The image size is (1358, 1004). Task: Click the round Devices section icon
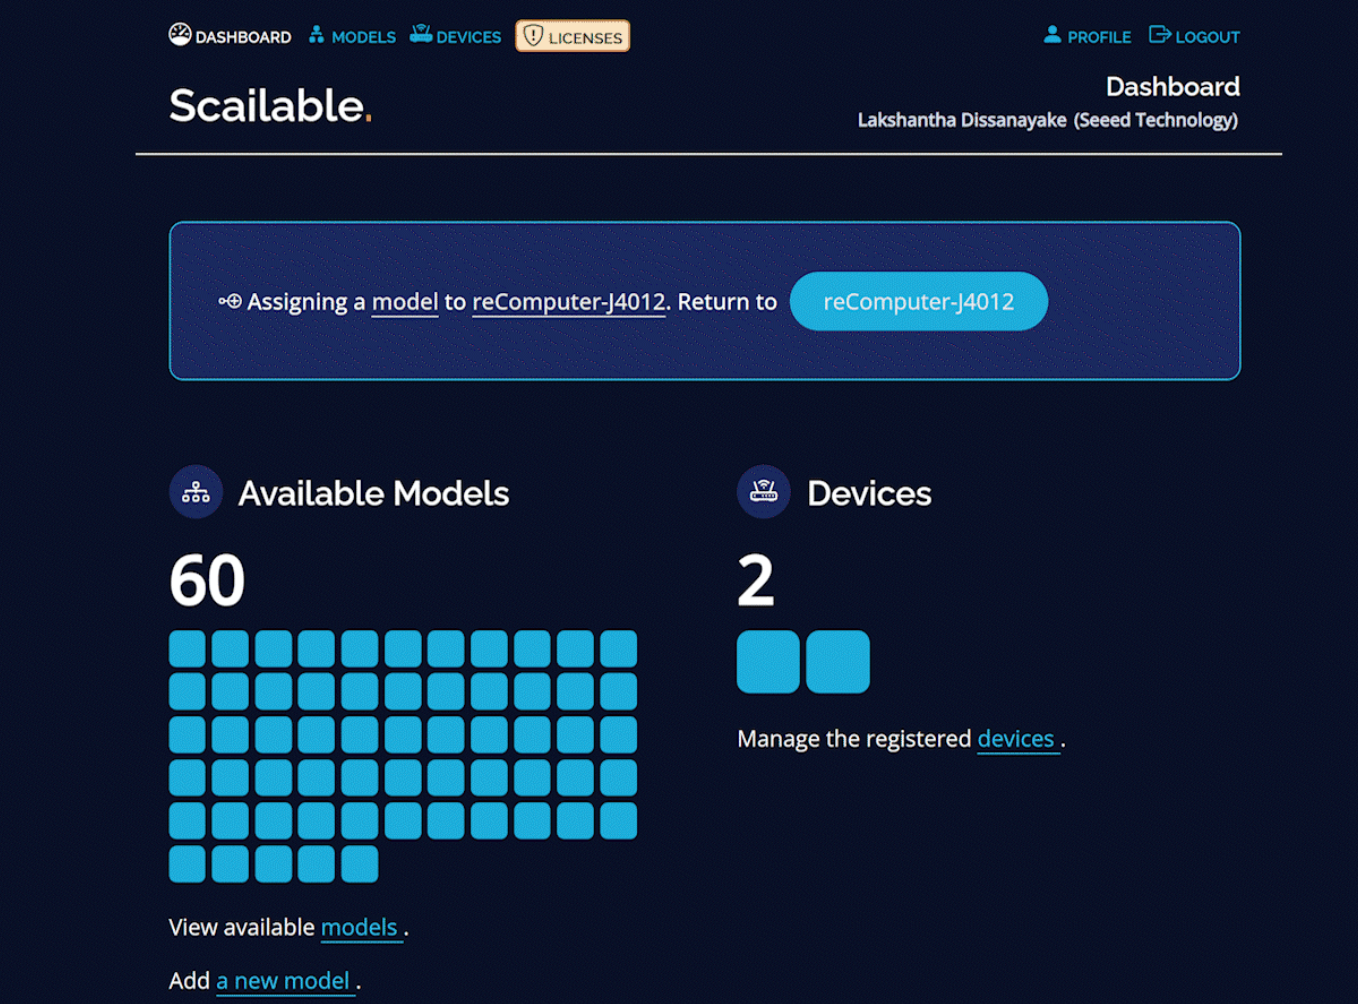[764, 492]
